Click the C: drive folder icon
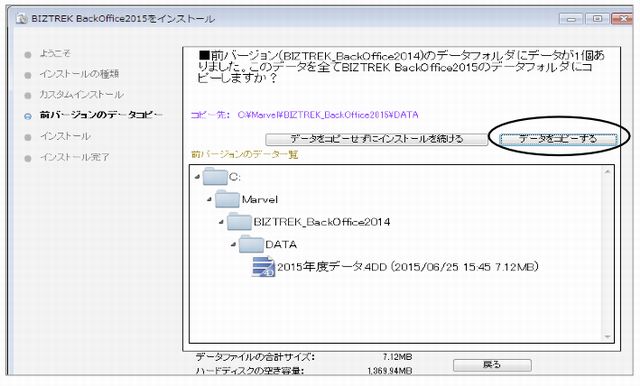The width and height of the screenshot is (640, 386). point(215,176)
